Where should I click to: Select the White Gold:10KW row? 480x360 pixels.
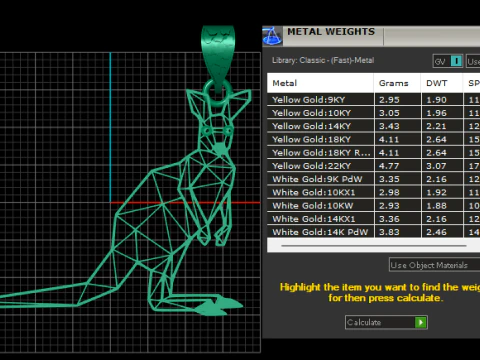(373, 206)
